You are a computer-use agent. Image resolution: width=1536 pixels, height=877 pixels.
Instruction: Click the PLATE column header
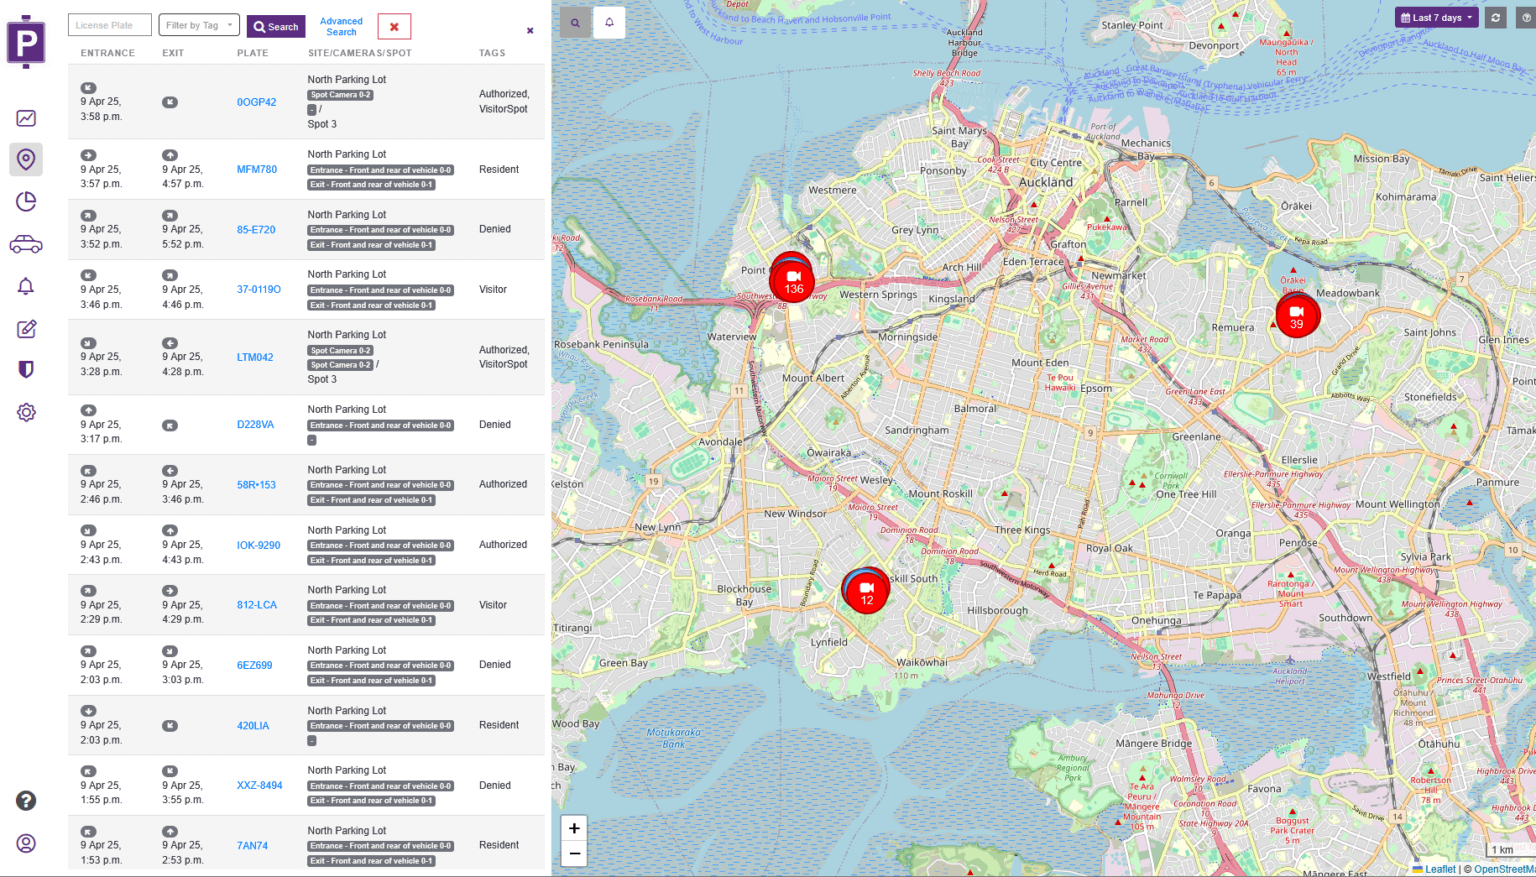(x=253, y=53)
